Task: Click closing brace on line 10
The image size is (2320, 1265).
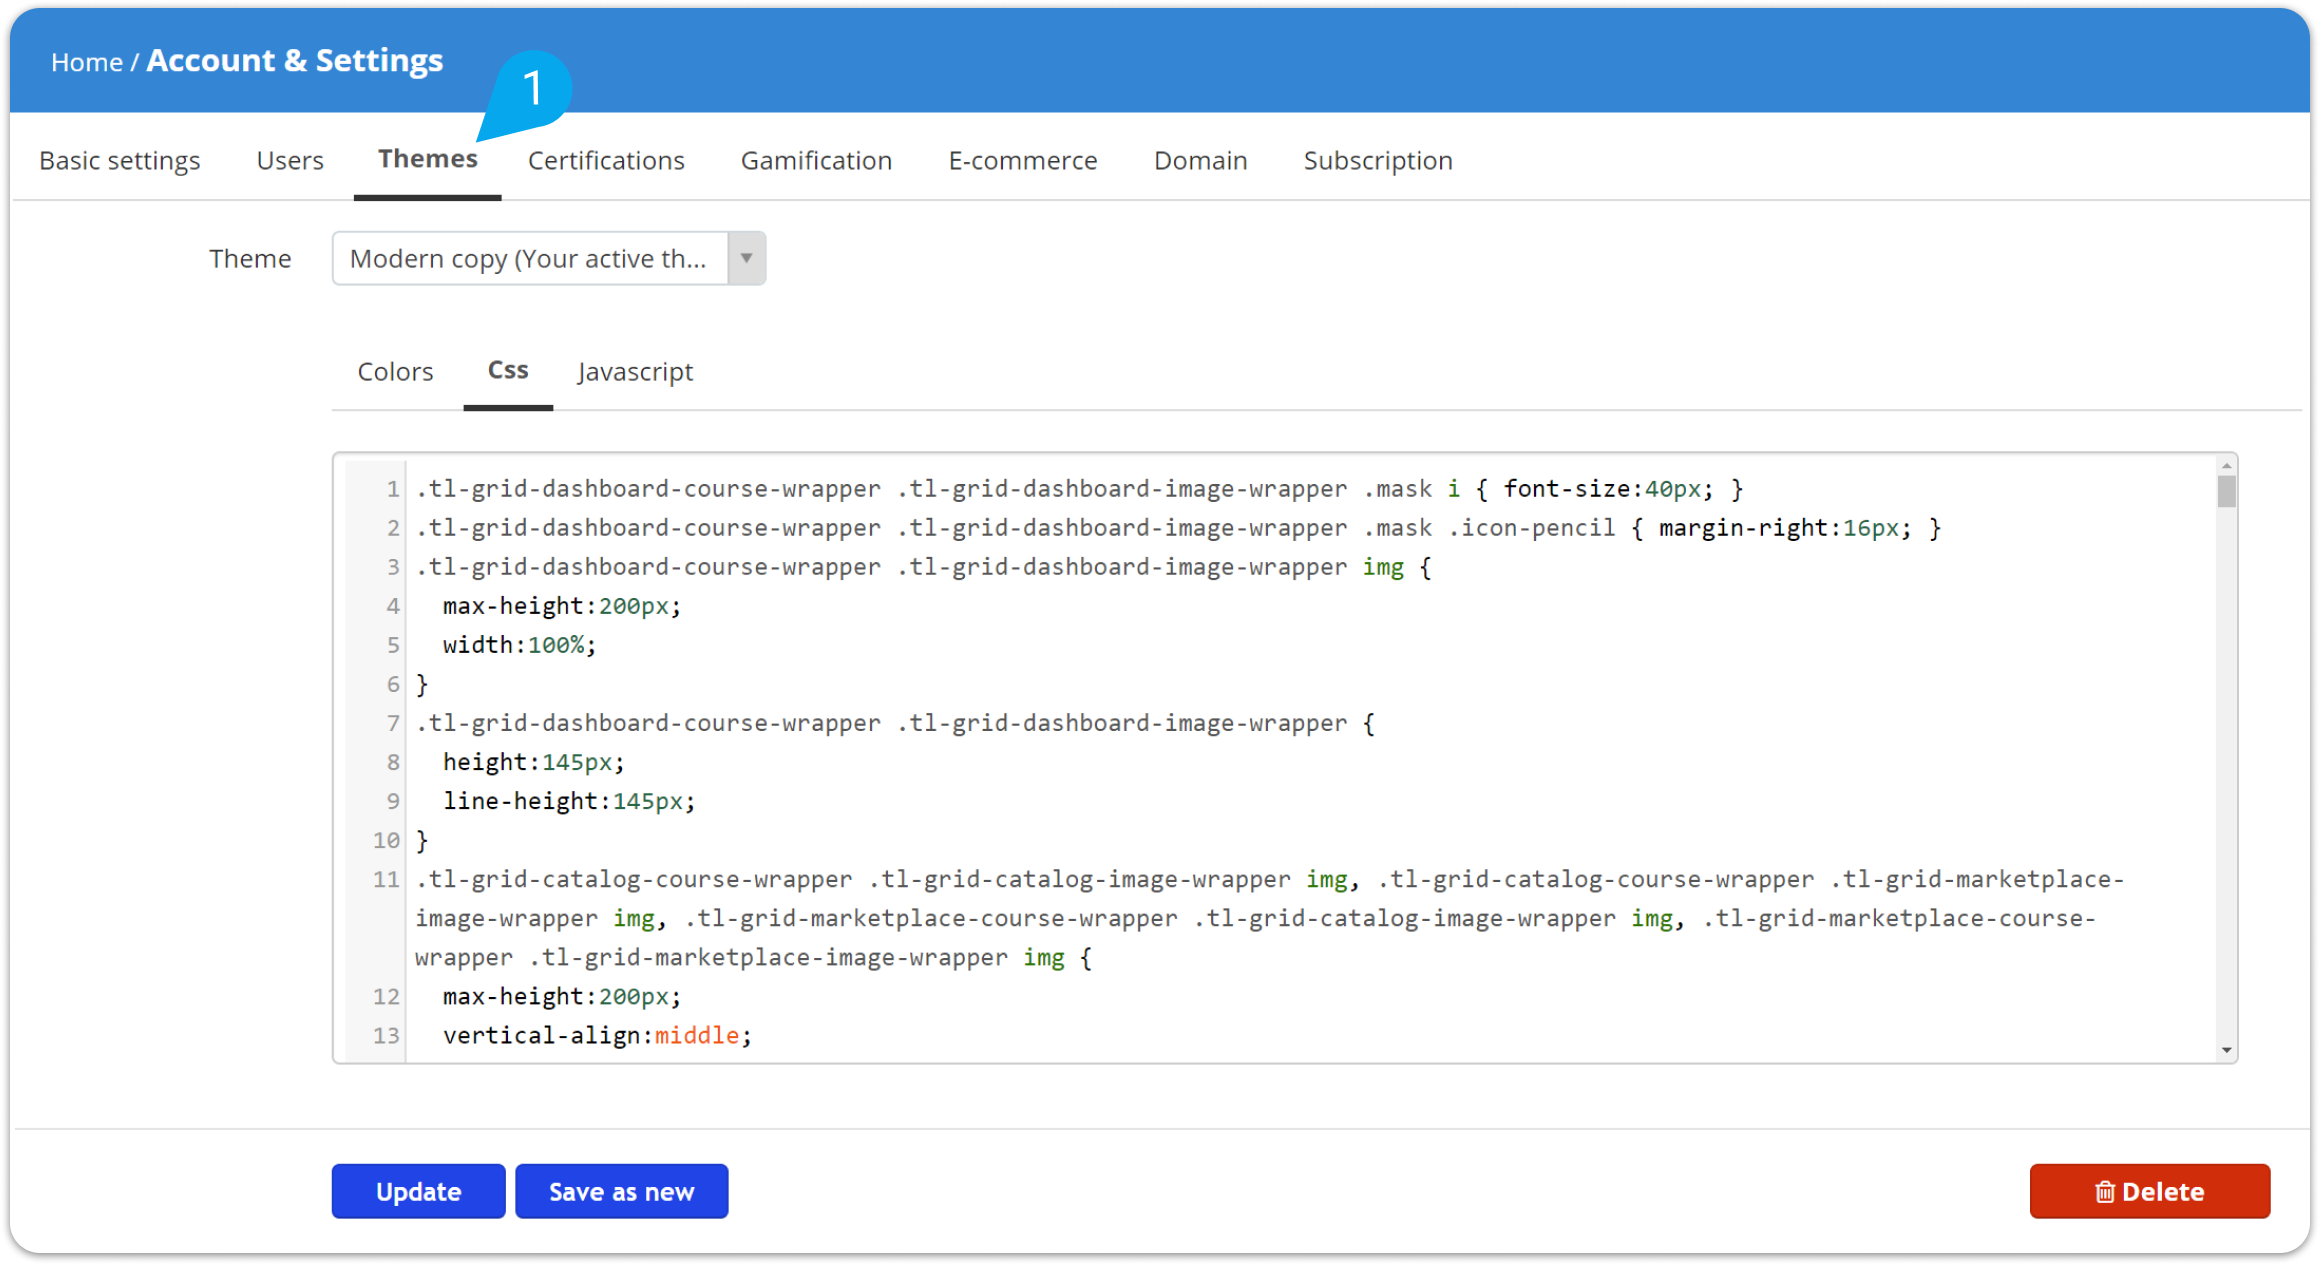Action: click(422, 840)
